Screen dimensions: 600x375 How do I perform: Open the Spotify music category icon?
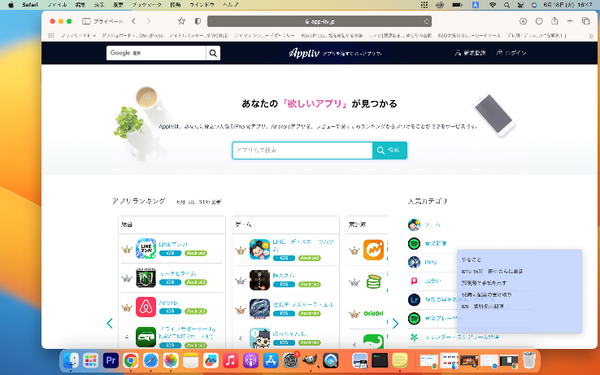(414, 243)
